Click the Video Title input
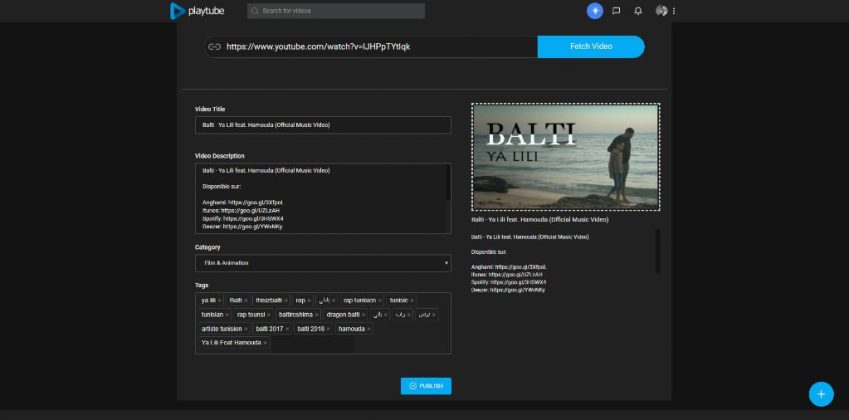Screen dimensions: 849x420 [323, 125]
